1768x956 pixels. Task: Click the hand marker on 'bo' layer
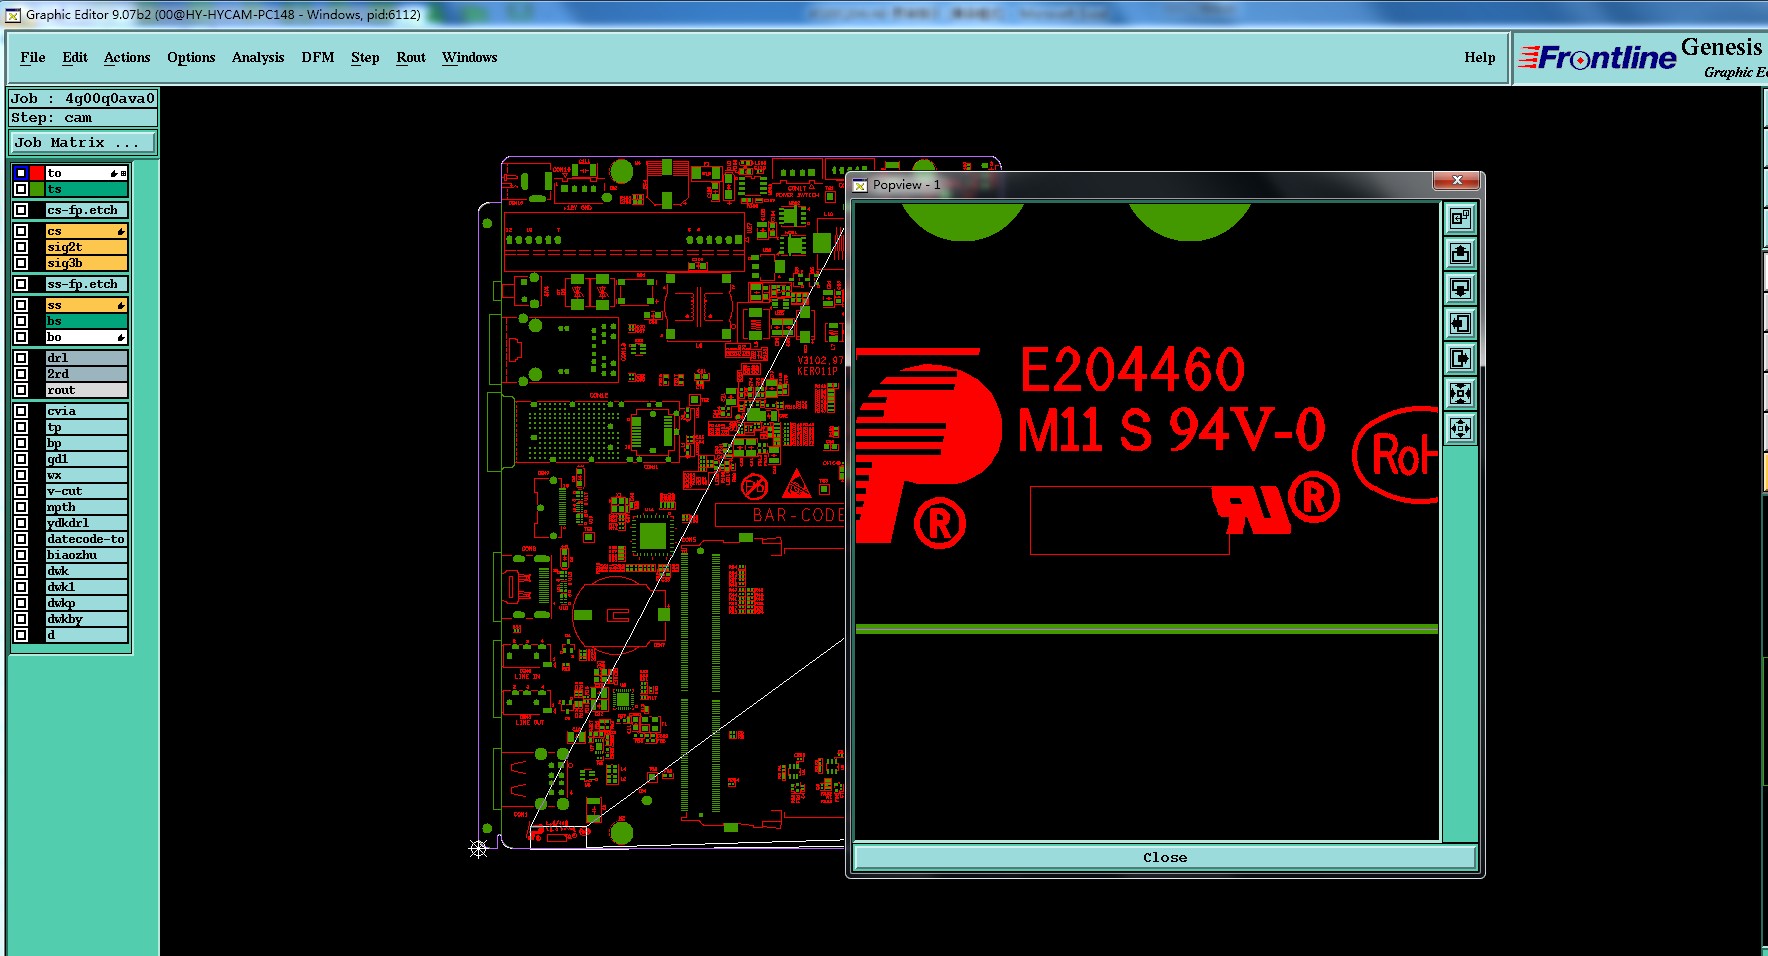[x=121, y=338]
